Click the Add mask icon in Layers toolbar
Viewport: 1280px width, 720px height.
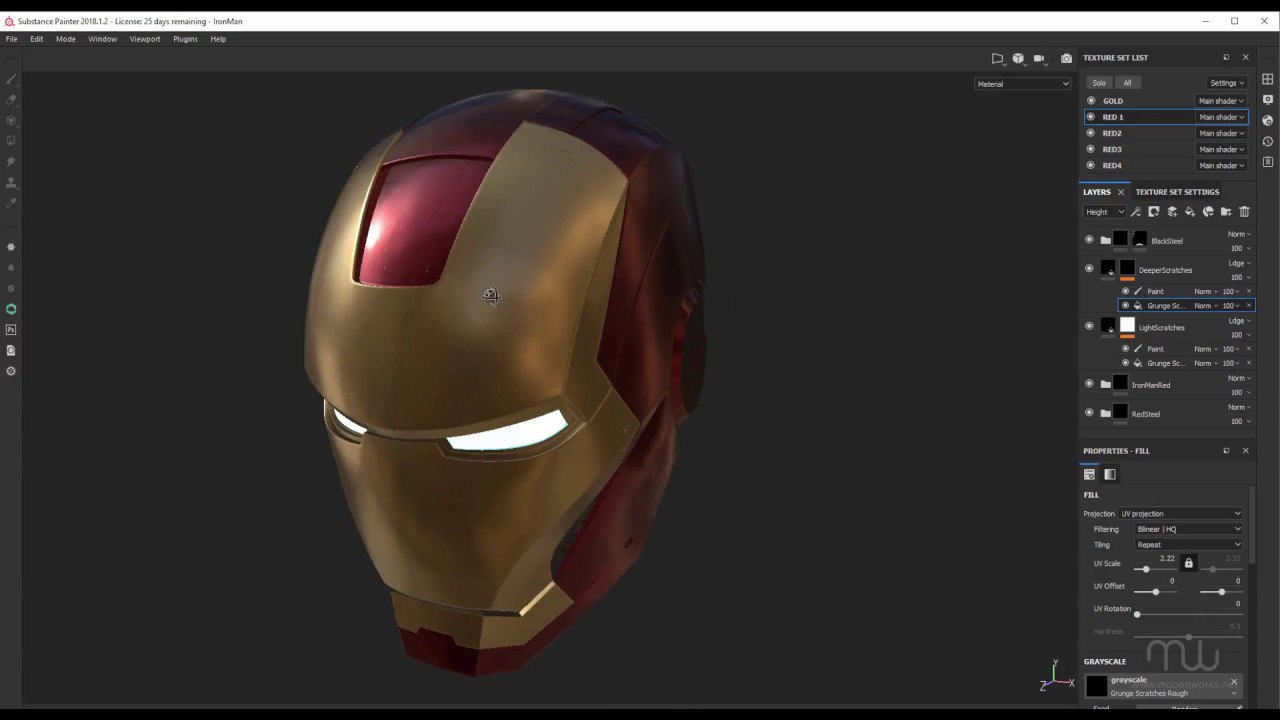coord(1153,212)
